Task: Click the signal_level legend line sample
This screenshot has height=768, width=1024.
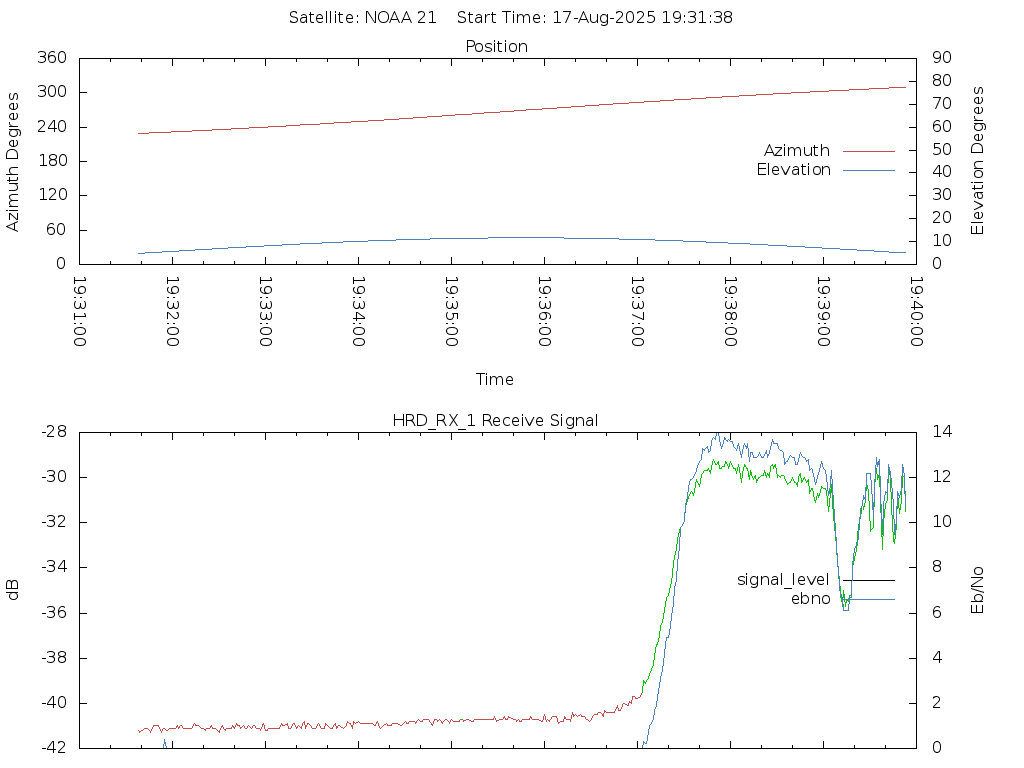Action: tap(869, 580)
